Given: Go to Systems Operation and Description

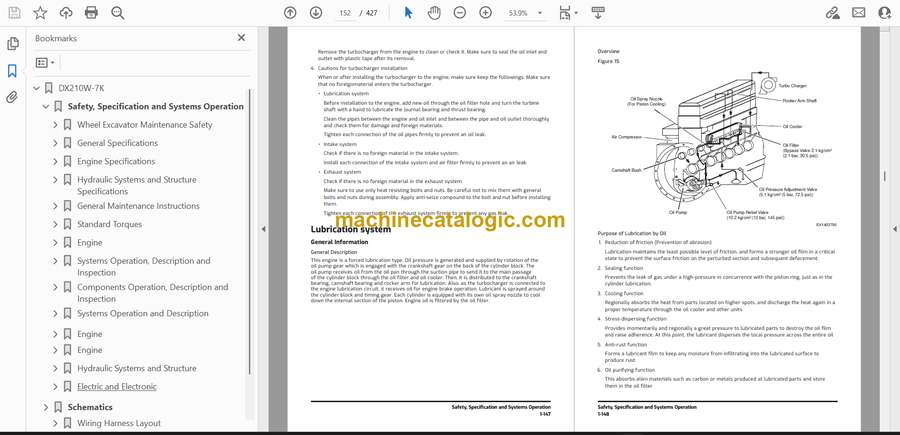Looking at the screenshot, I should click(143, 313).
